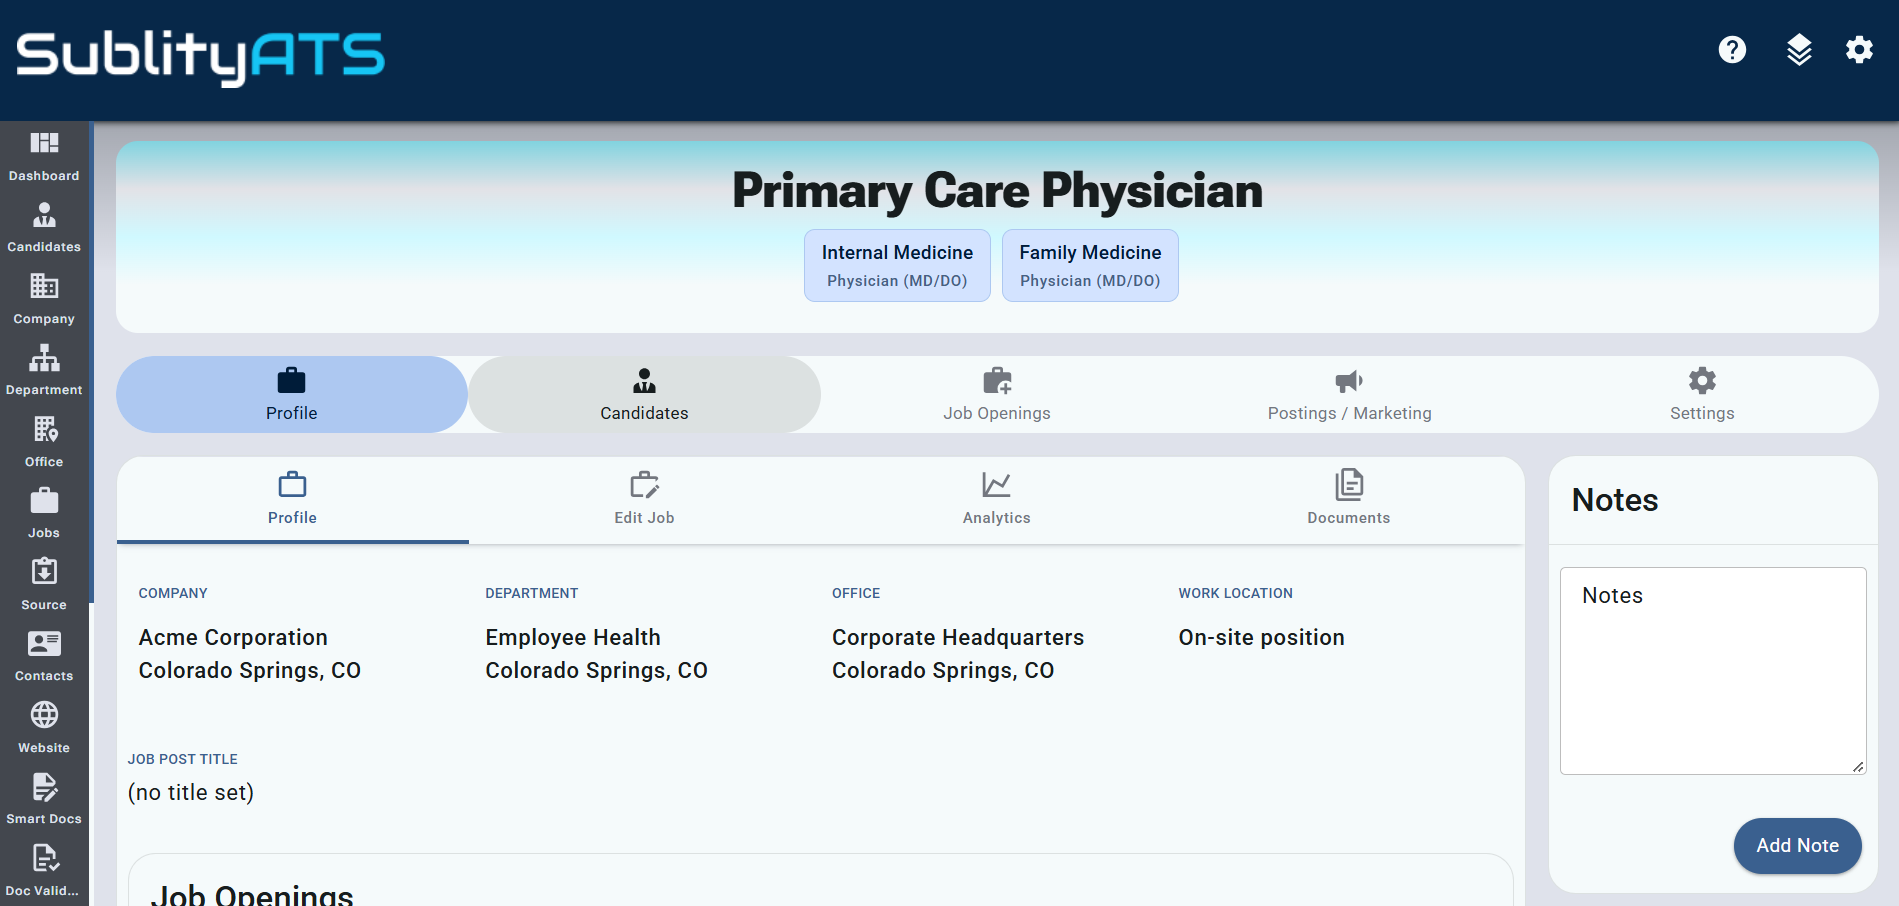The image size is (1899, 906).
Task: Click the Job Openings section heading
Action: click(x=252, y=895)
